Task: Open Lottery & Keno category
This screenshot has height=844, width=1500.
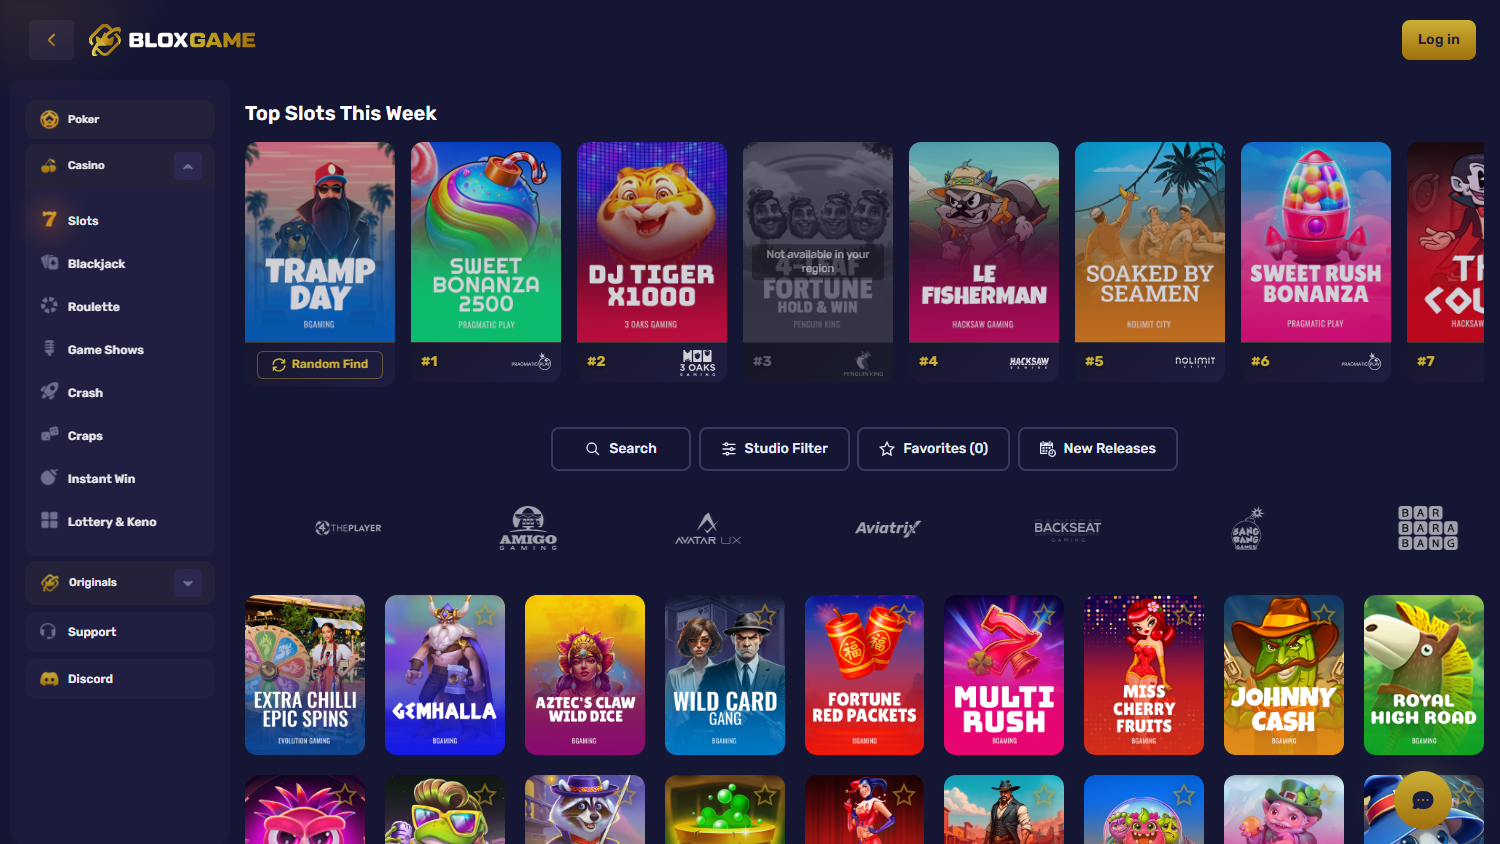Action: tap(120, 521)
